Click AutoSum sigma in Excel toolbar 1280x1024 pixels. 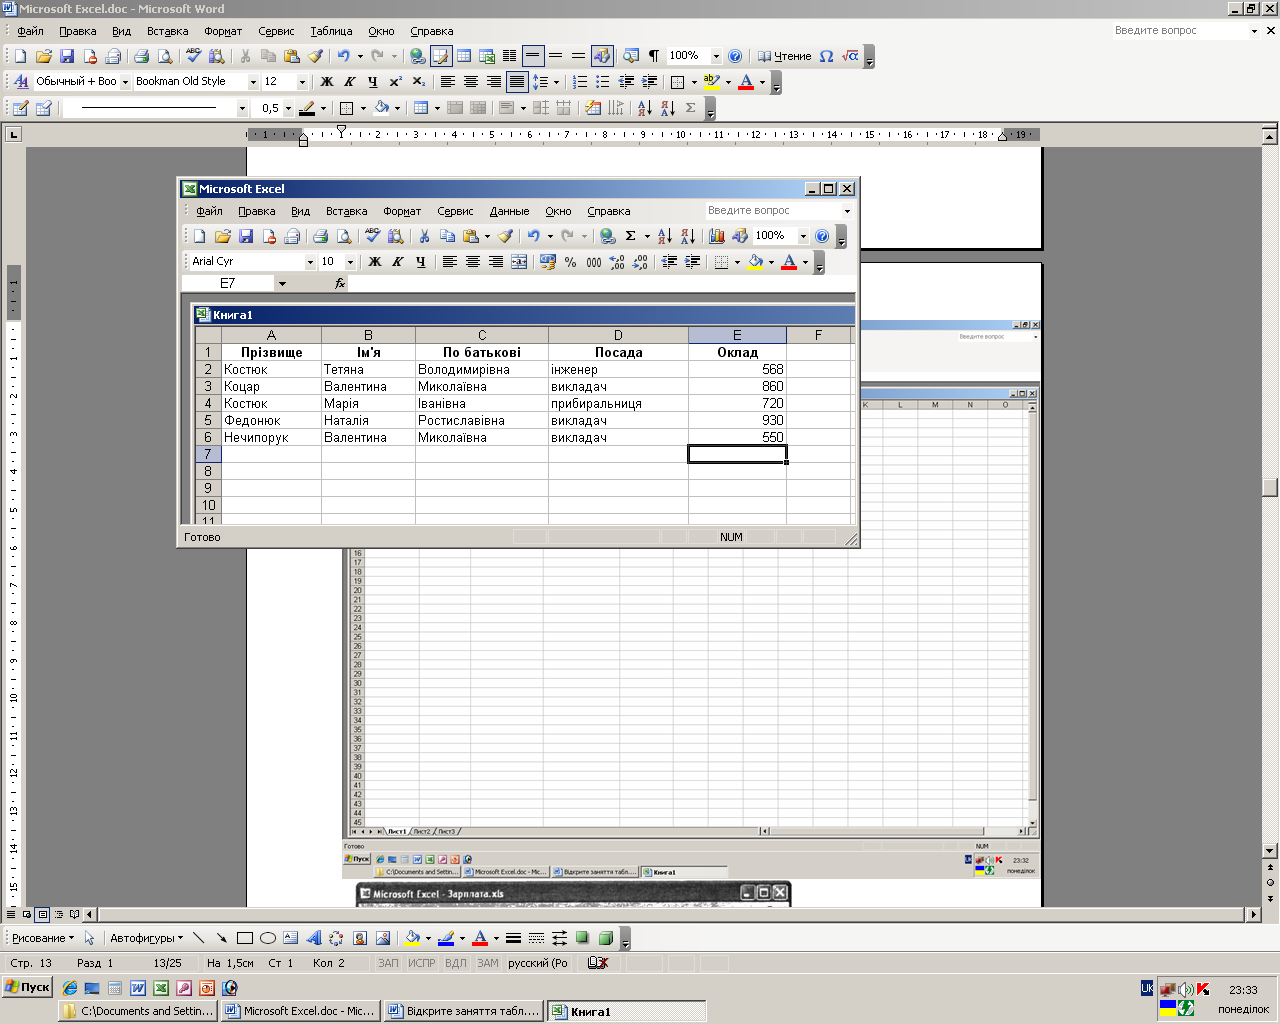(x=630, y=236)
